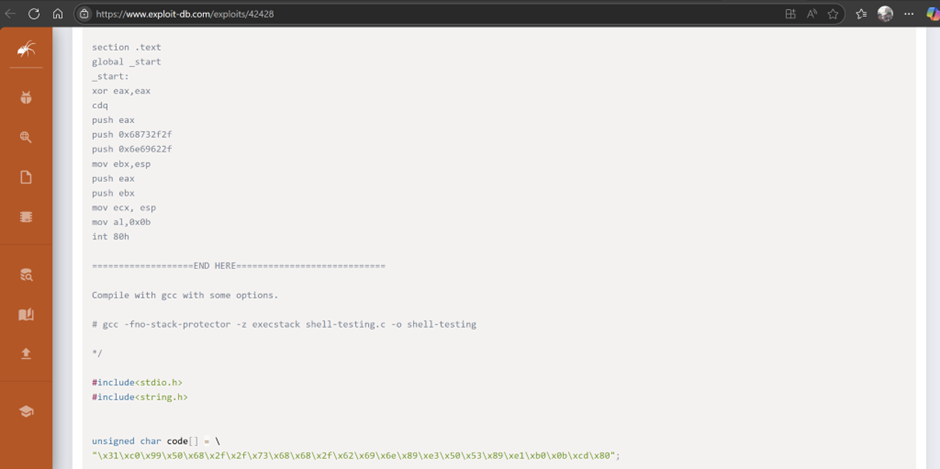Open split screen view in browser
Viewport: 940px width, 469px height.
(x=790, y=14)
